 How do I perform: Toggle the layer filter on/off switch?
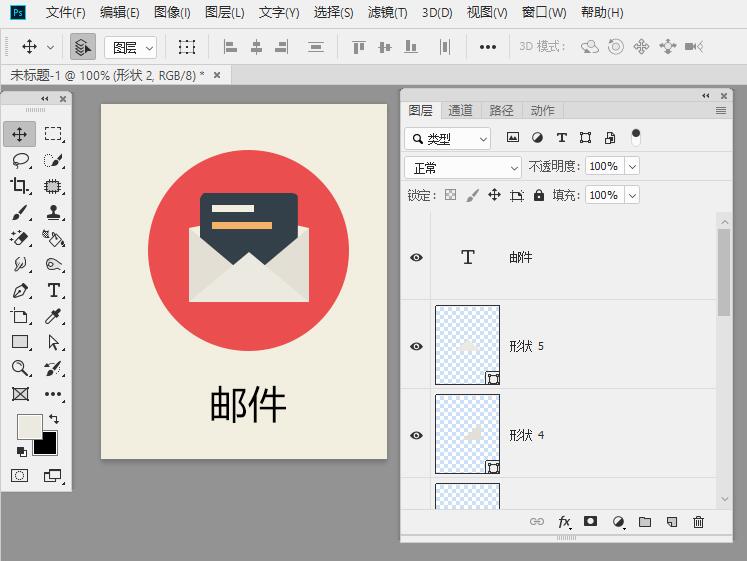click(636, 137)
